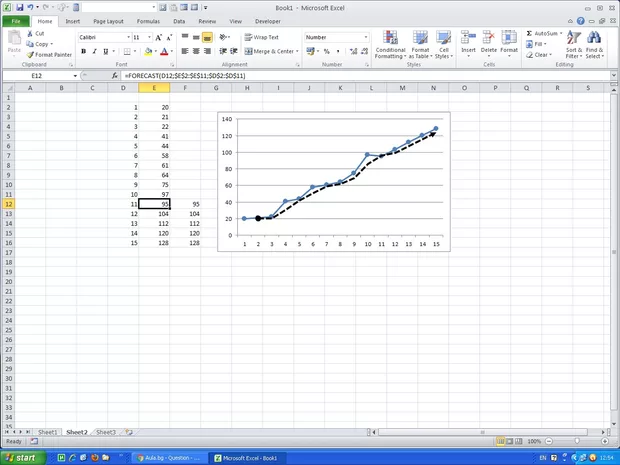Click the Format Painter icon
The image size is (620, 465).
[29, 55]
